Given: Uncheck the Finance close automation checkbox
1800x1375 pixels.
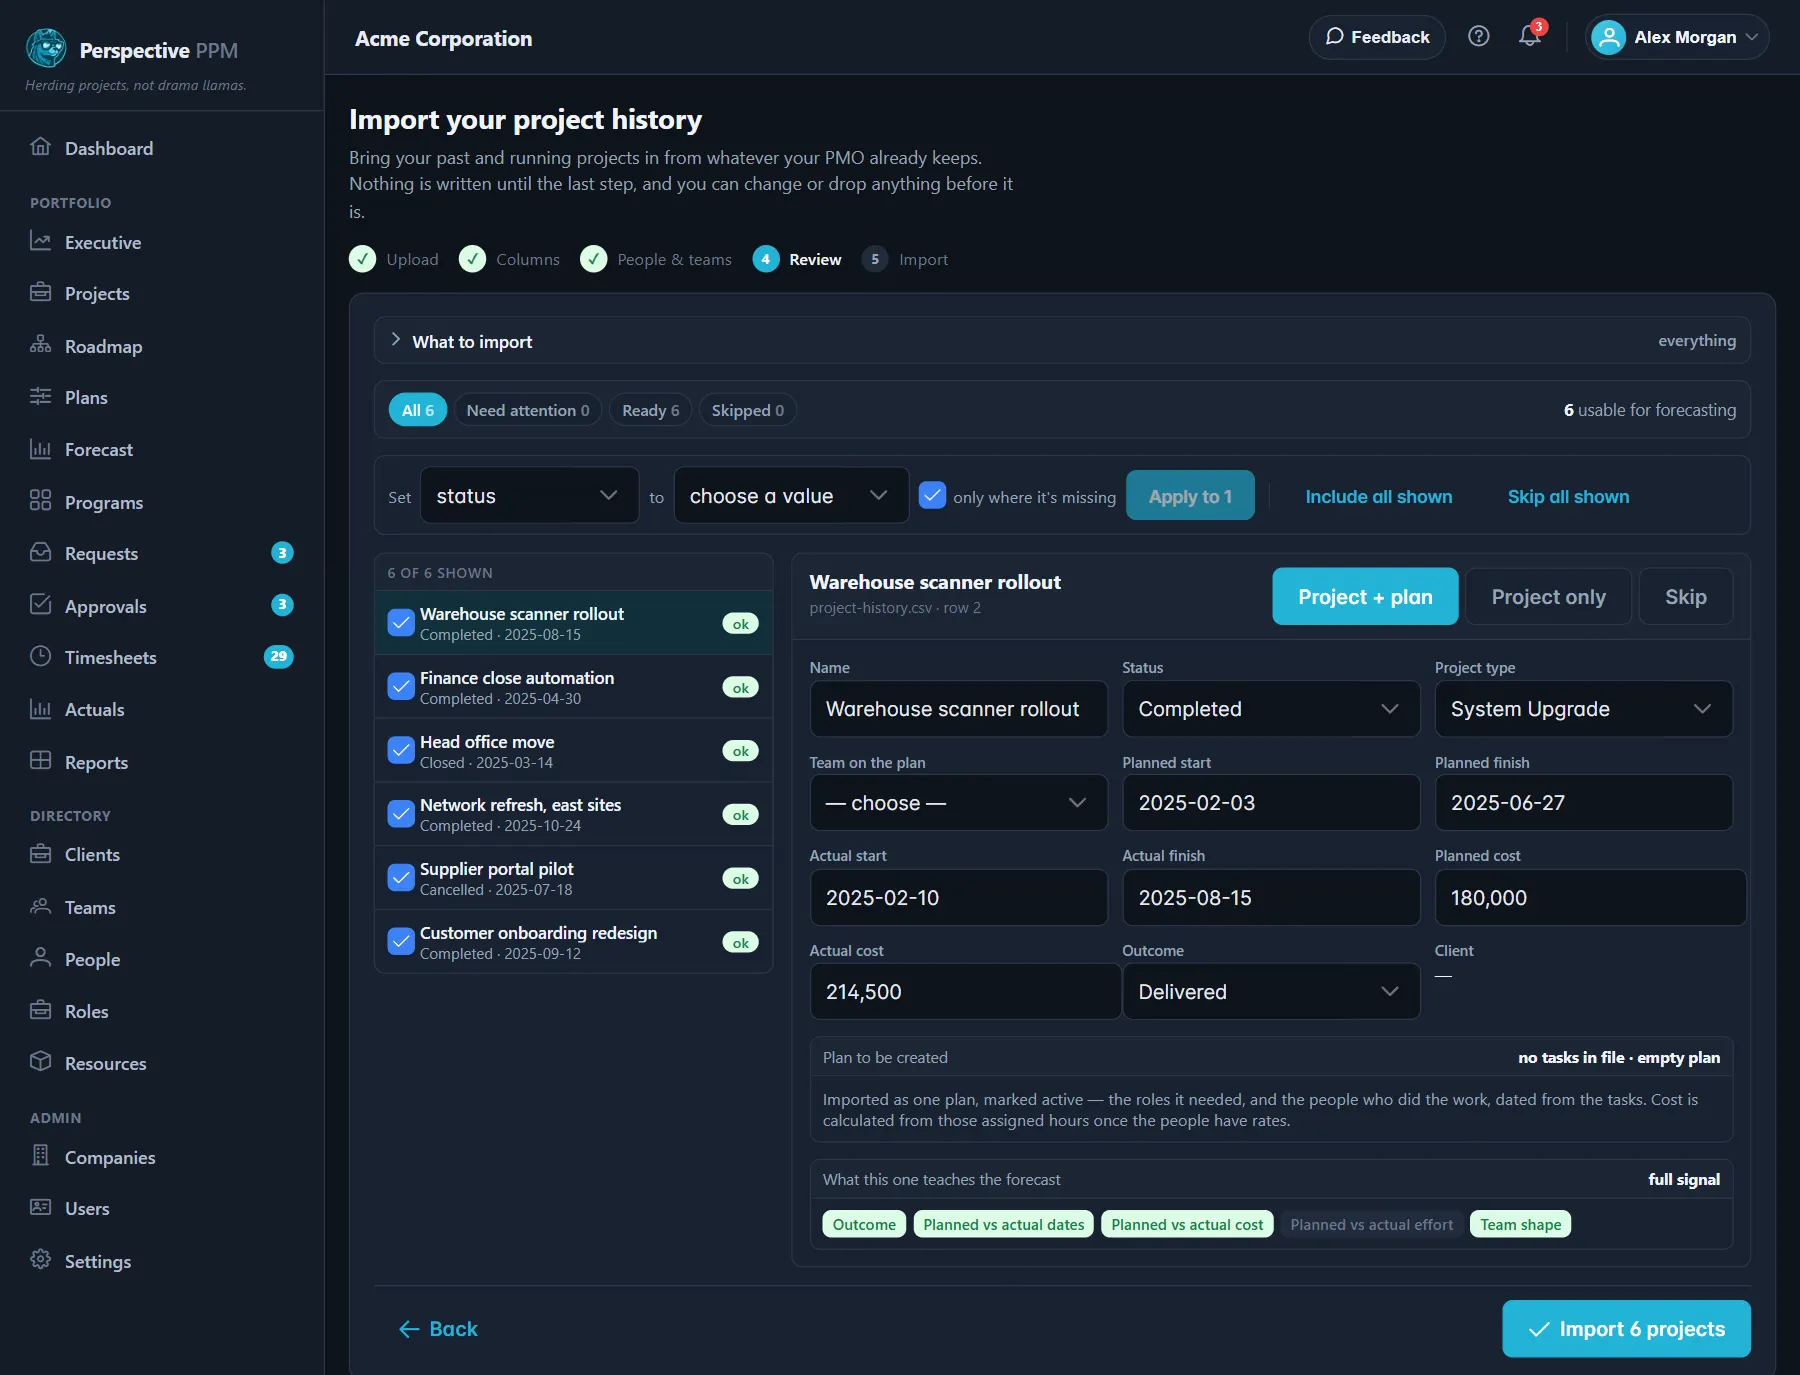Looking at the screenshot, I should 401,687.
